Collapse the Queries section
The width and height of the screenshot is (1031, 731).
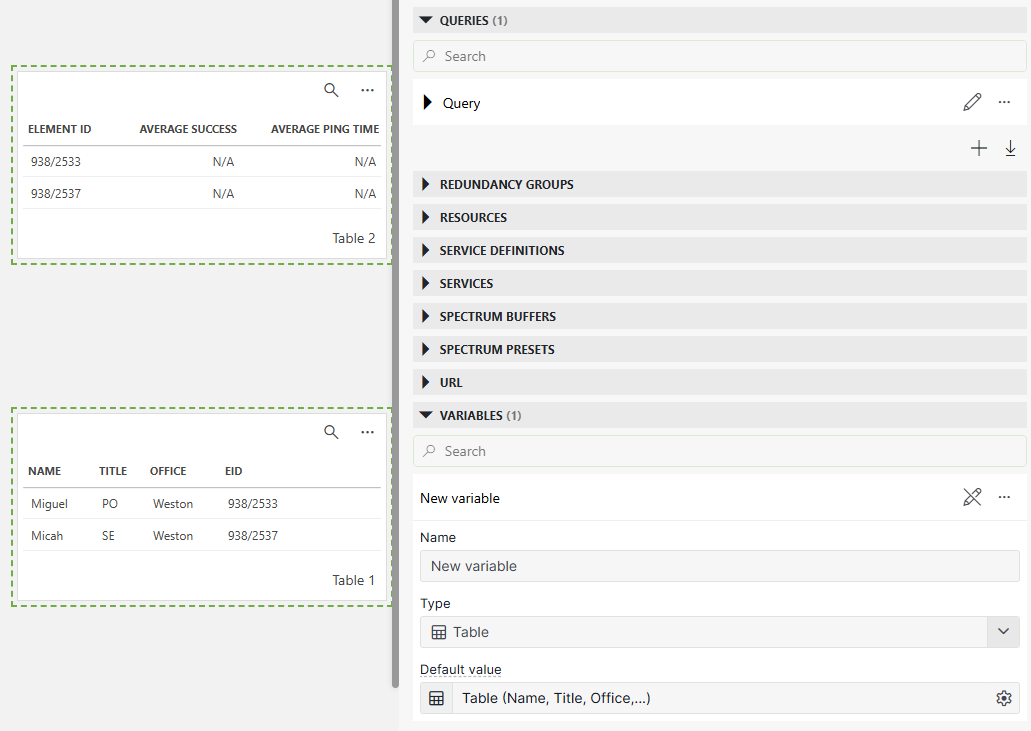tap(426, 20)
